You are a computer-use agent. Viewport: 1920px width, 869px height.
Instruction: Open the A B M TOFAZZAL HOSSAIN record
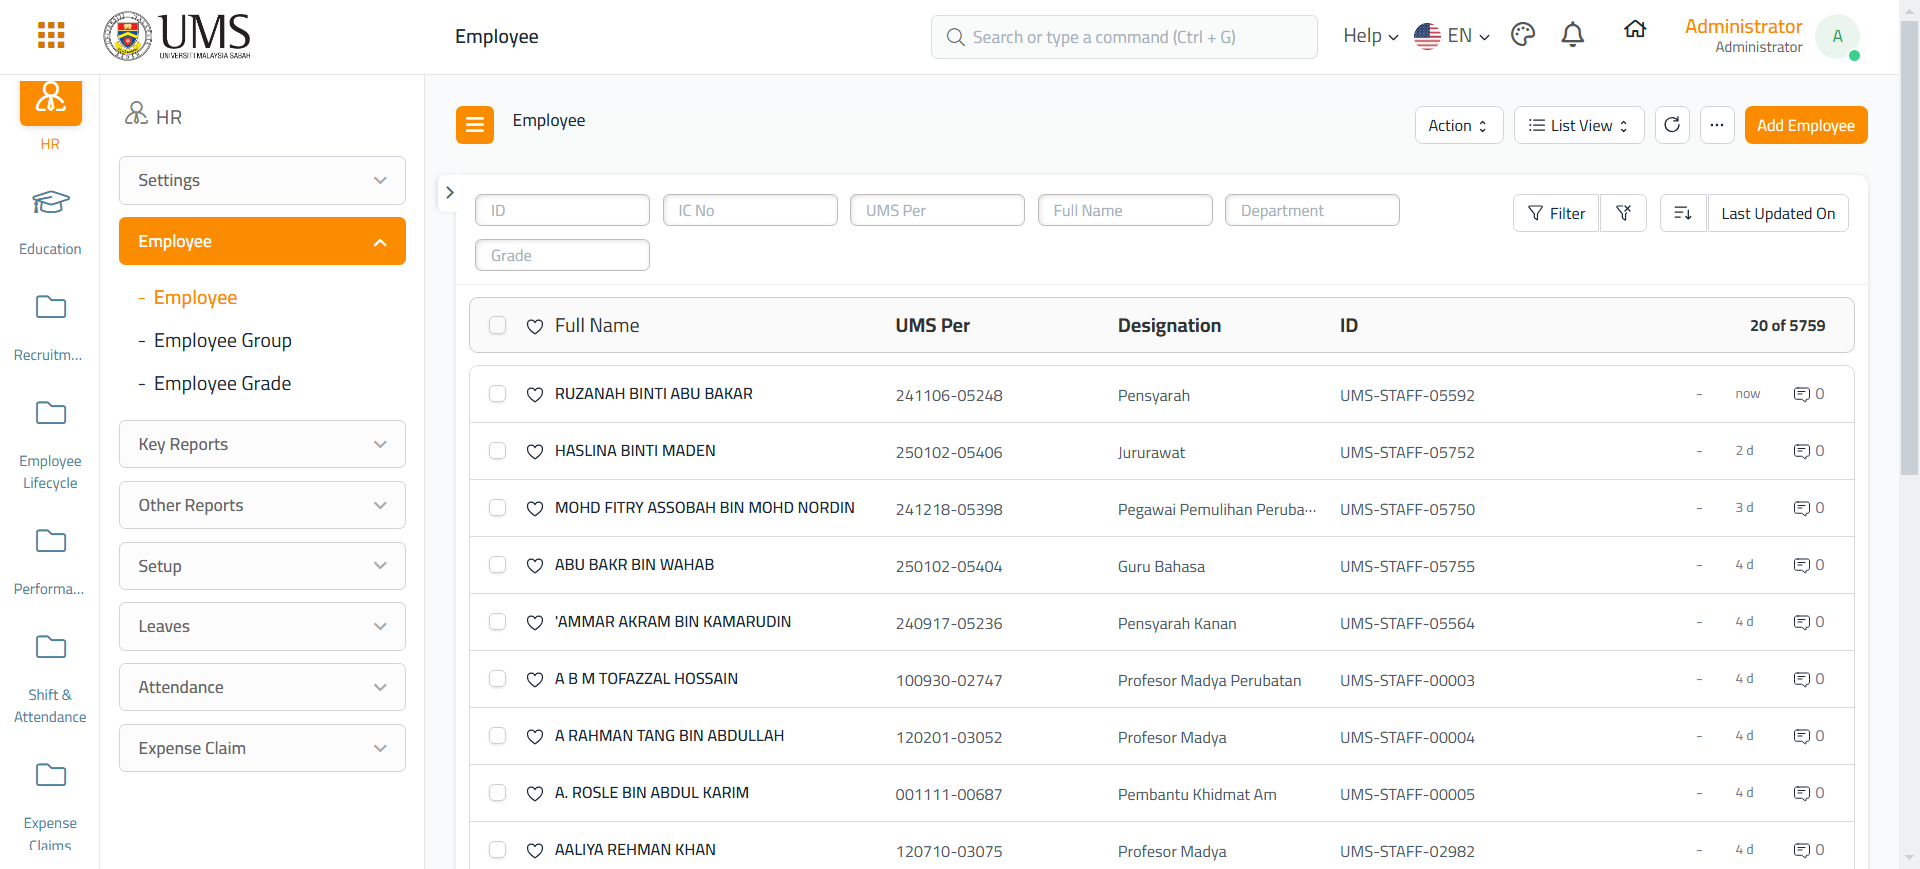point(646,679)
